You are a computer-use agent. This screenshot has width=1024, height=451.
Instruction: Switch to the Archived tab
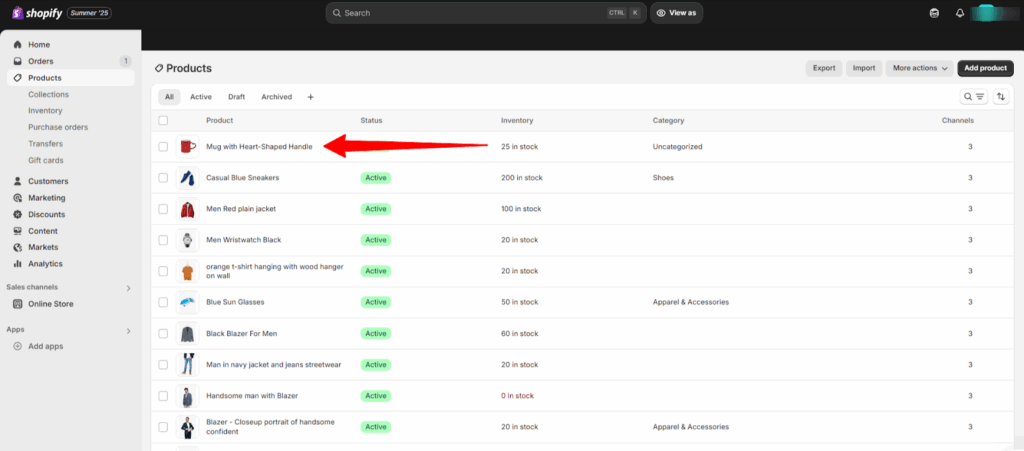tap(276, 97)
